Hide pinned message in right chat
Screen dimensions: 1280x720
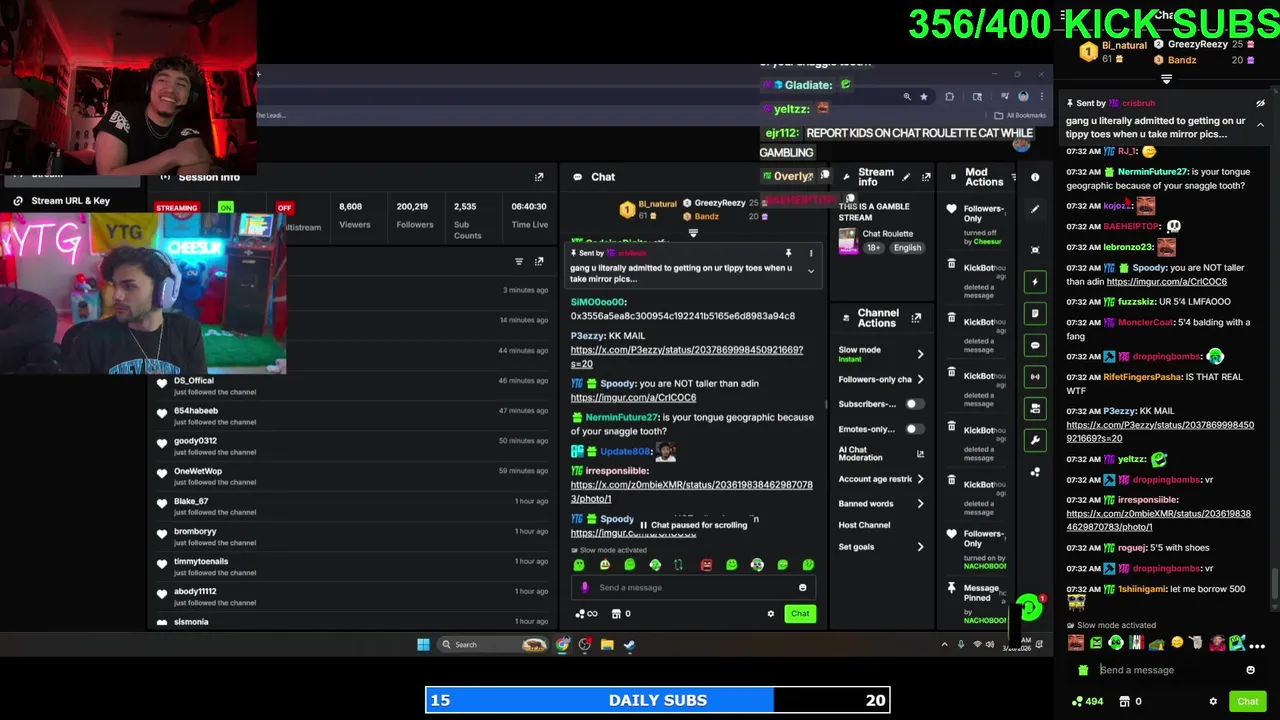coord(1260,103)
